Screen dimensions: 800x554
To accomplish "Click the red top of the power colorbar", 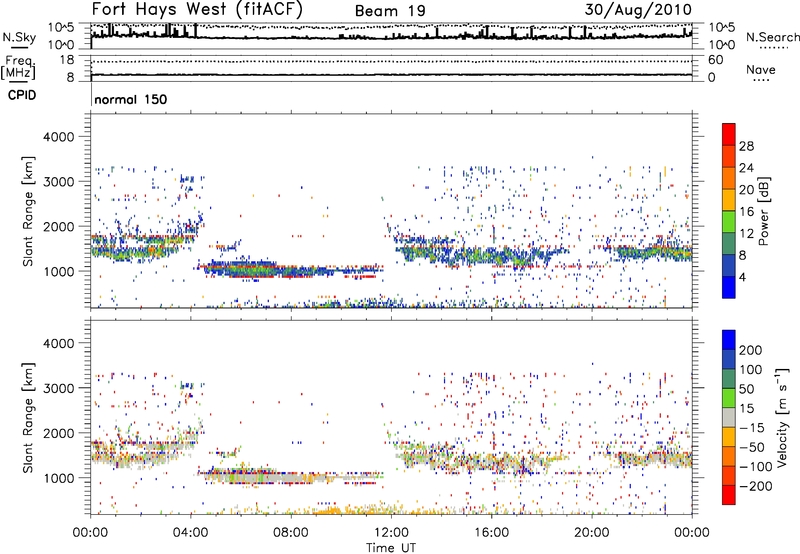I will point(729,134).
